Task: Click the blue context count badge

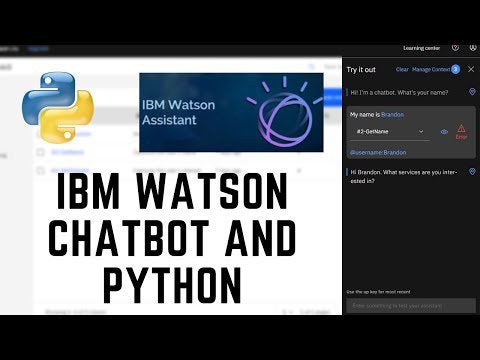Action: pos(455,69)
